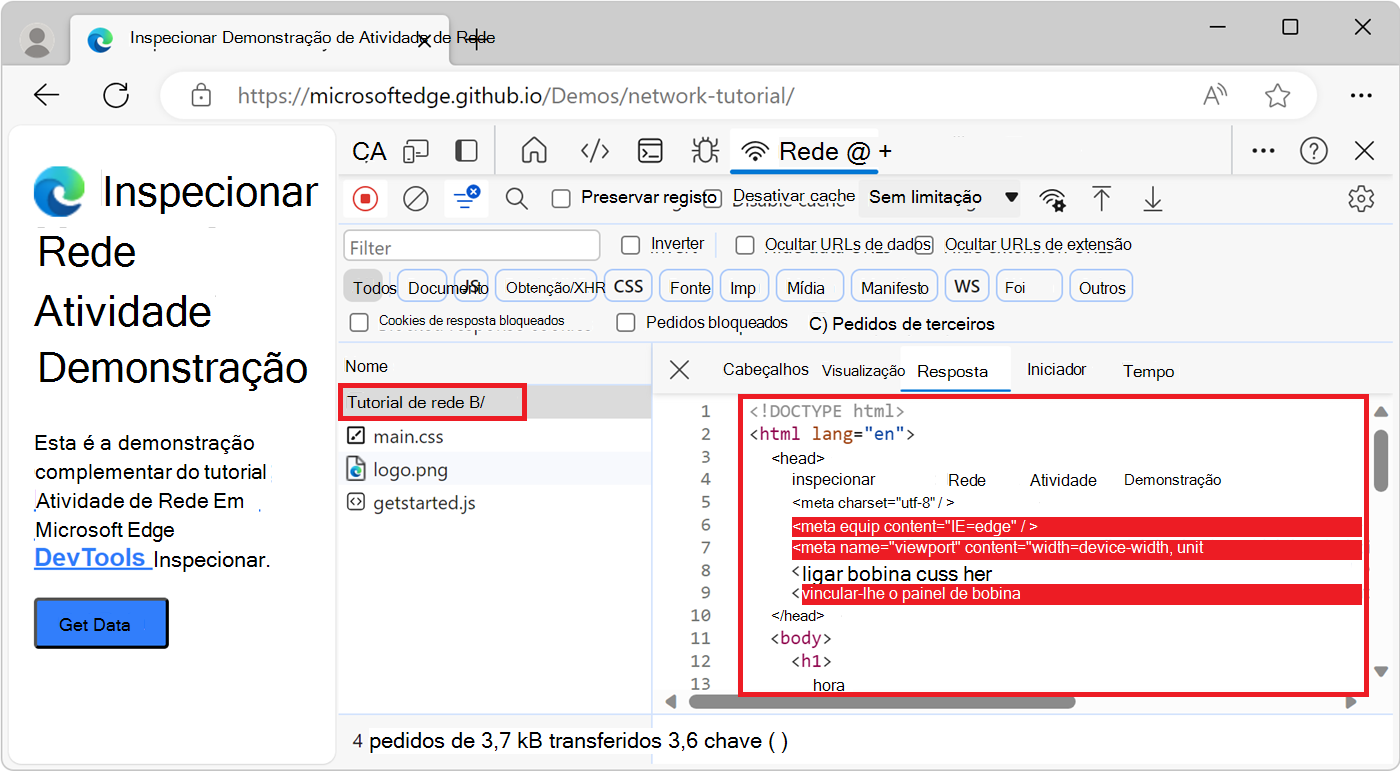Click the horizontal scrollbar in response pane

[880, 702]
